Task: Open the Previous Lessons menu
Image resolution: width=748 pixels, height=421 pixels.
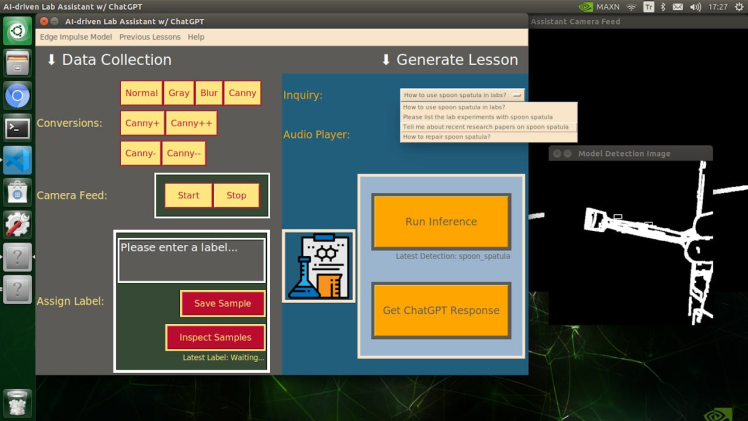Action: (x=150, y=37)
